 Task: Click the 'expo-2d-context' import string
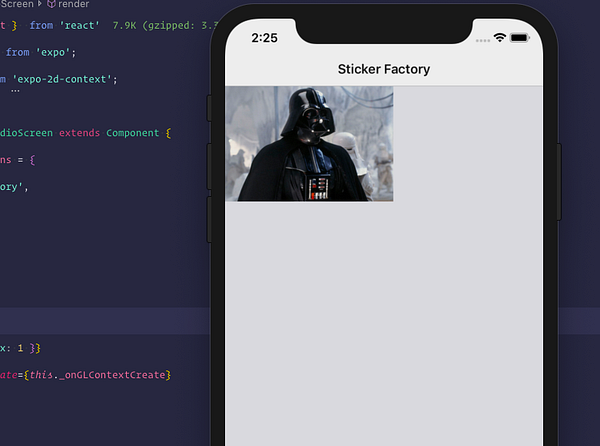coord(62,79)
